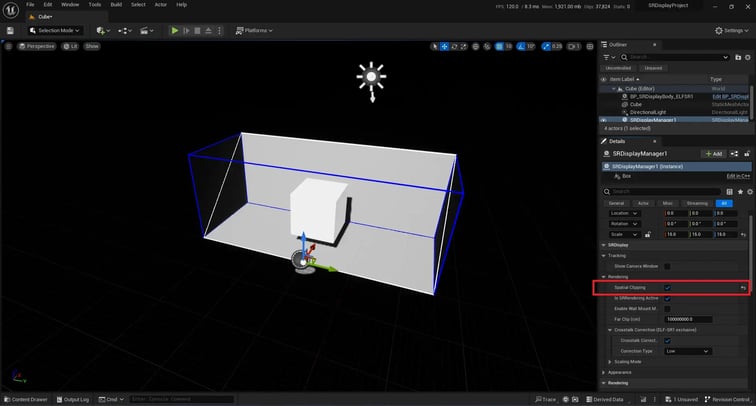Image resolution: width=756 pixels, height=406 pixels.
Task: Toggle the Crosstalk Correction checkbox
Action: pos(667,341)
